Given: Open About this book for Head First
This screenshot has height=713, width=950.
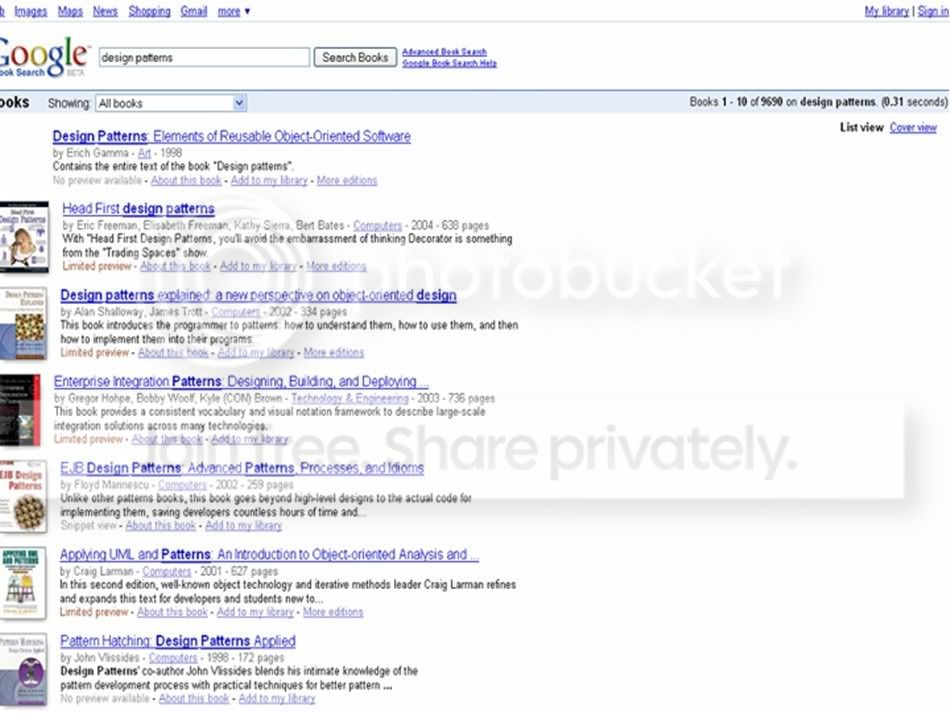Looking at the screenshot, I should point(176,266).
